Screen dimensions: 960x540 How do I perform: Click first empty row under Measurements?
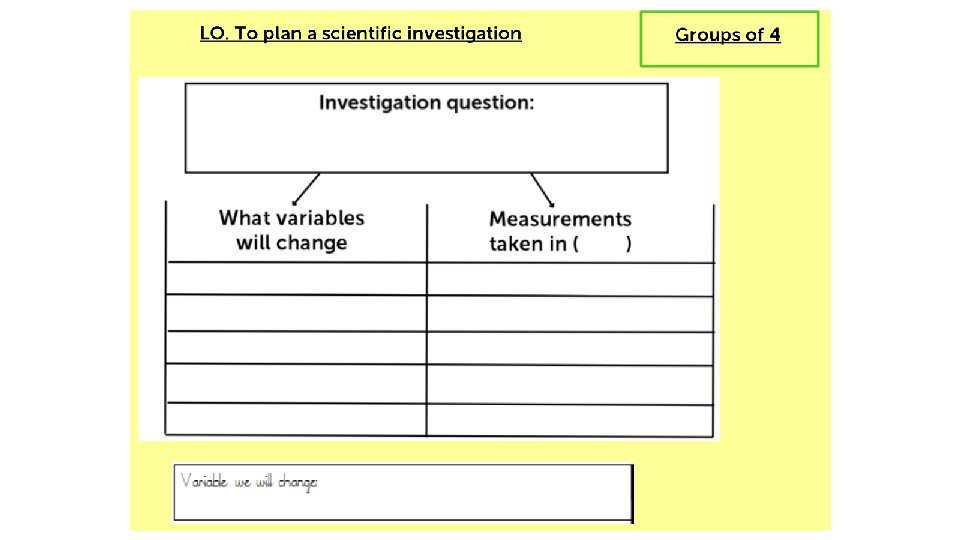click(570, 280)
